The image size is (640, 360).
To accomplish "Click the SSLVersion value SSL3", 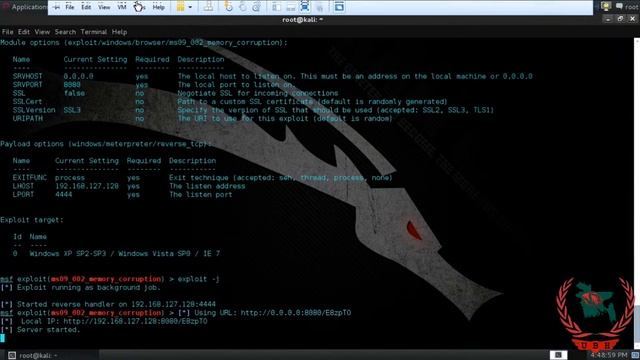I will [72, 110].
